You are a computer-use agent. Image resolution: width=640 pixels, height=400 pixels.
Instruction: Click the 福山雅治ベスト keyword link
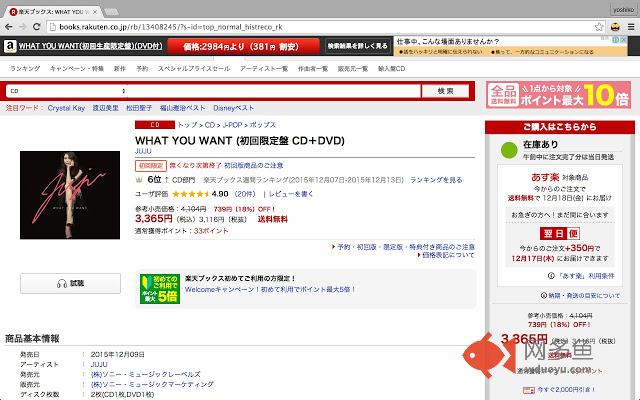click(182, 108)
